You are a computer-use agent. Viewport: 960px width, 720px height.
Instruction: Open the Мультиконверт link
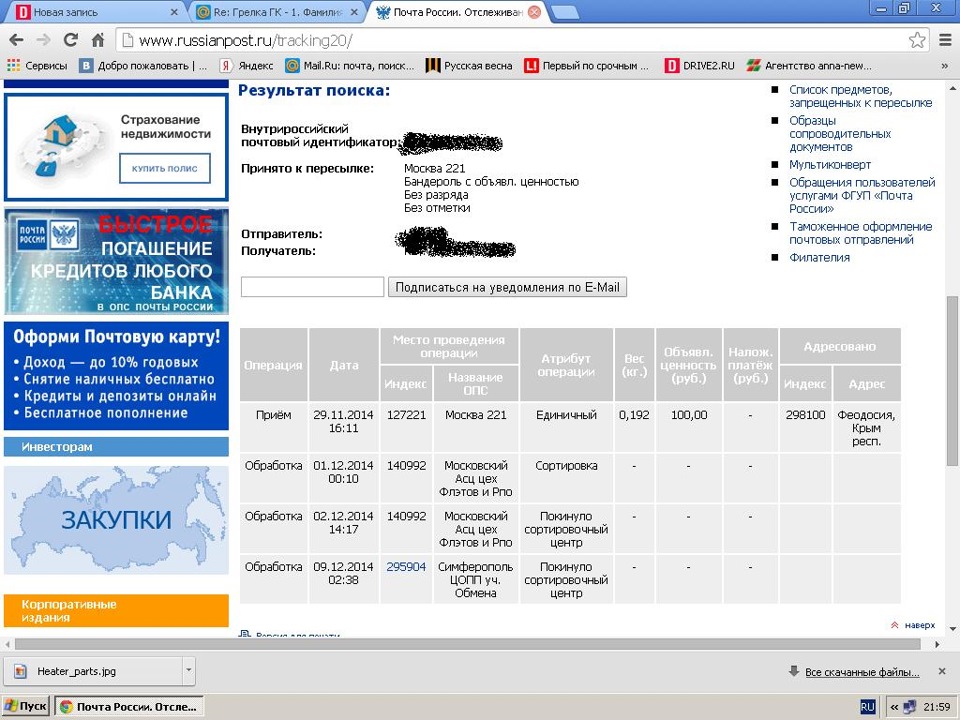[830, 165]
